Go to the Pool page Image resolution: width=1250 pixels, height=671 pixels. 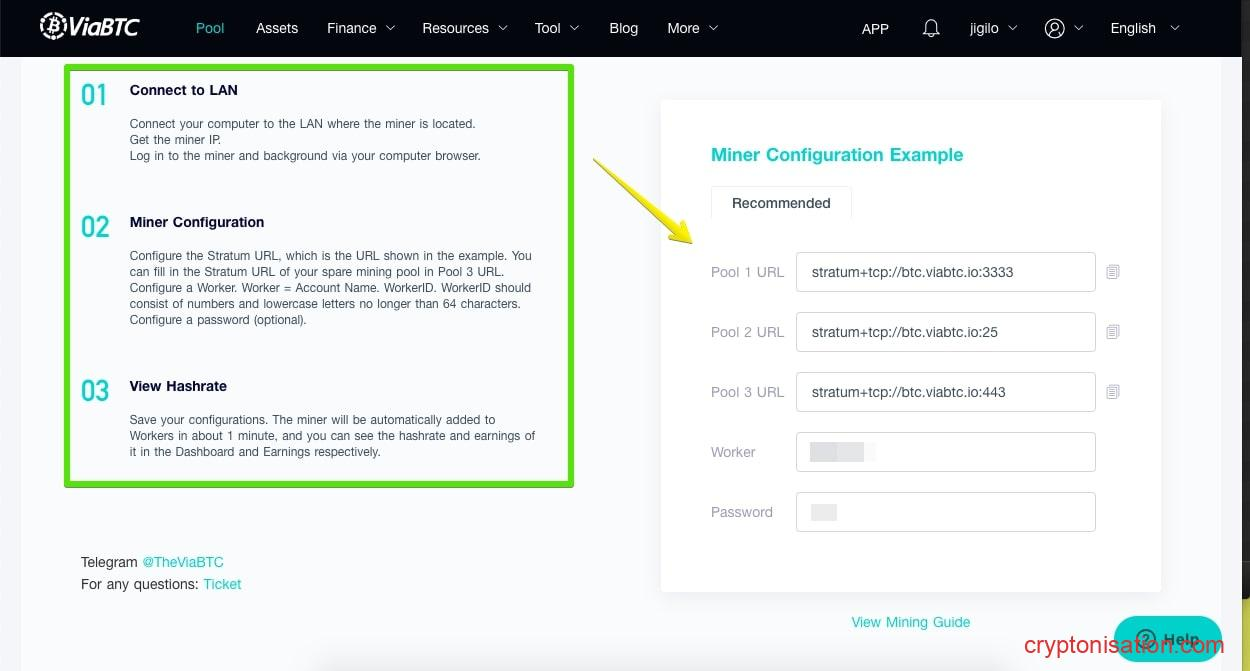210,28
